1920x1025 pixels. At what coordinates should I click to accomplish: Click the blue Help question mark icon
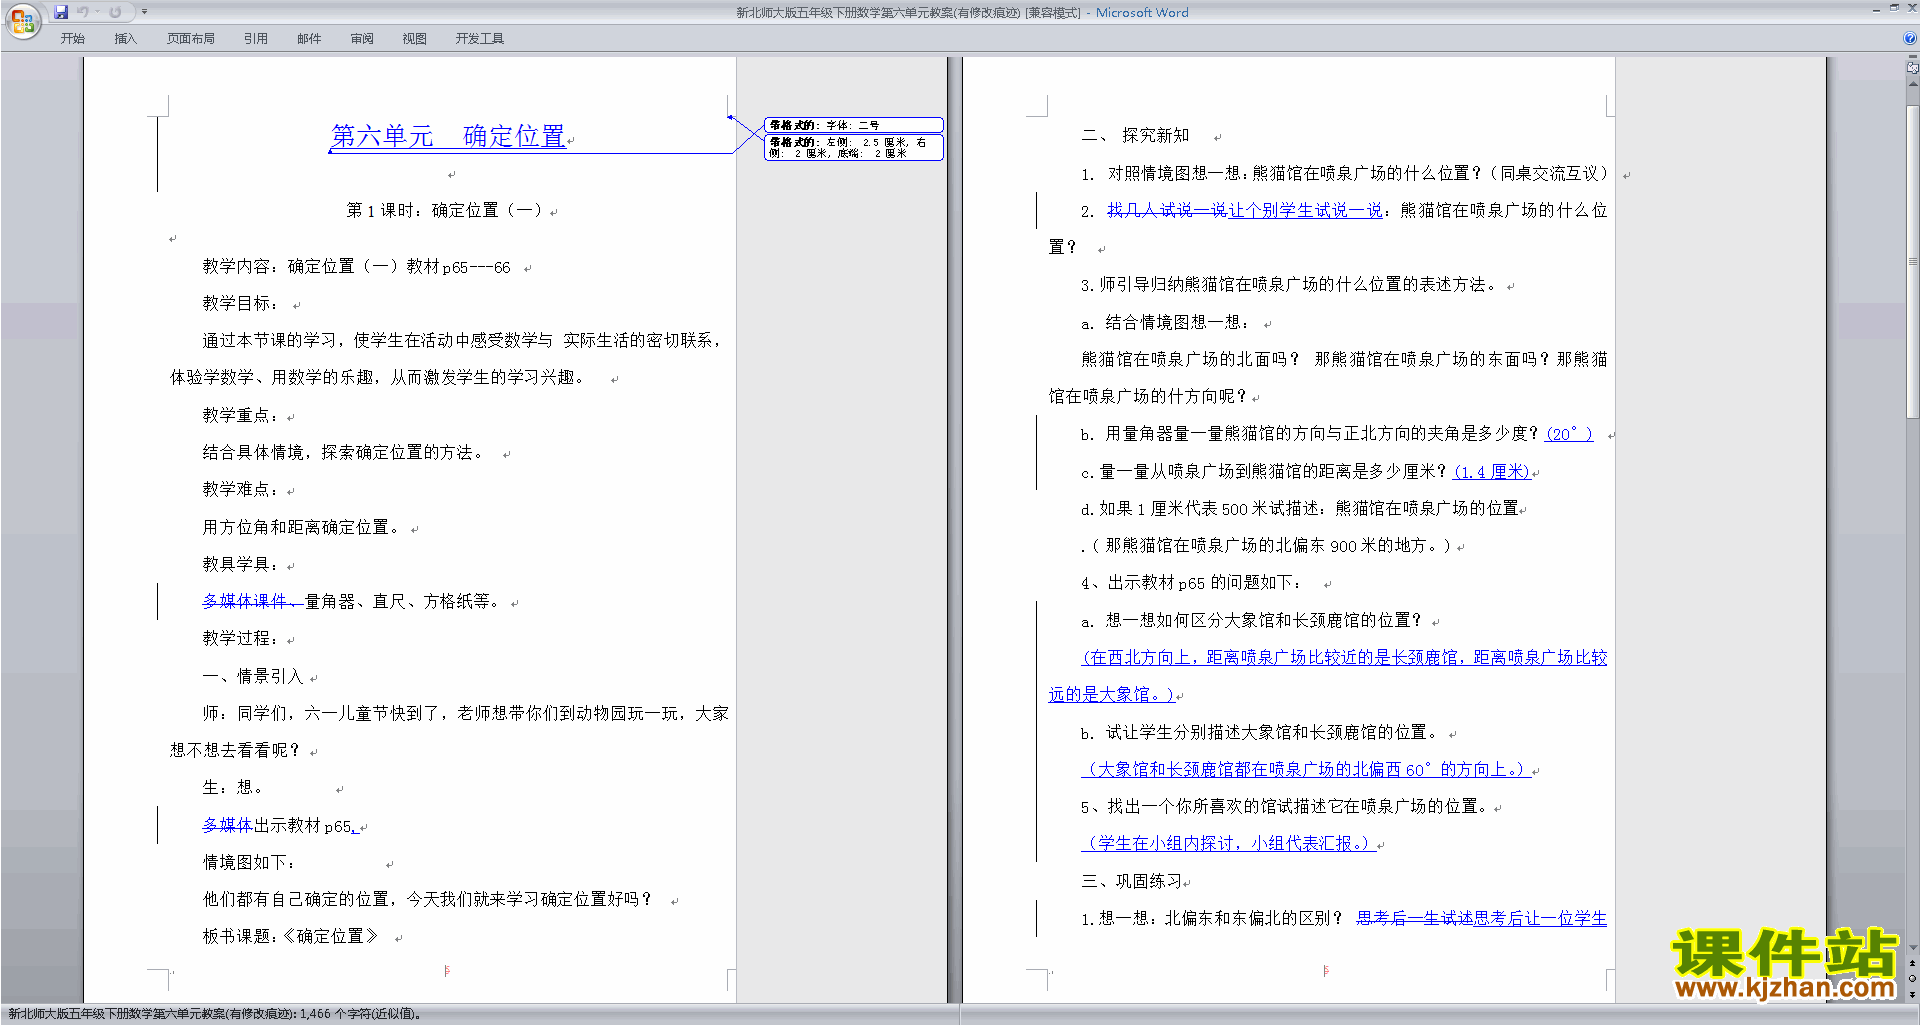(x=1910, y=38)
